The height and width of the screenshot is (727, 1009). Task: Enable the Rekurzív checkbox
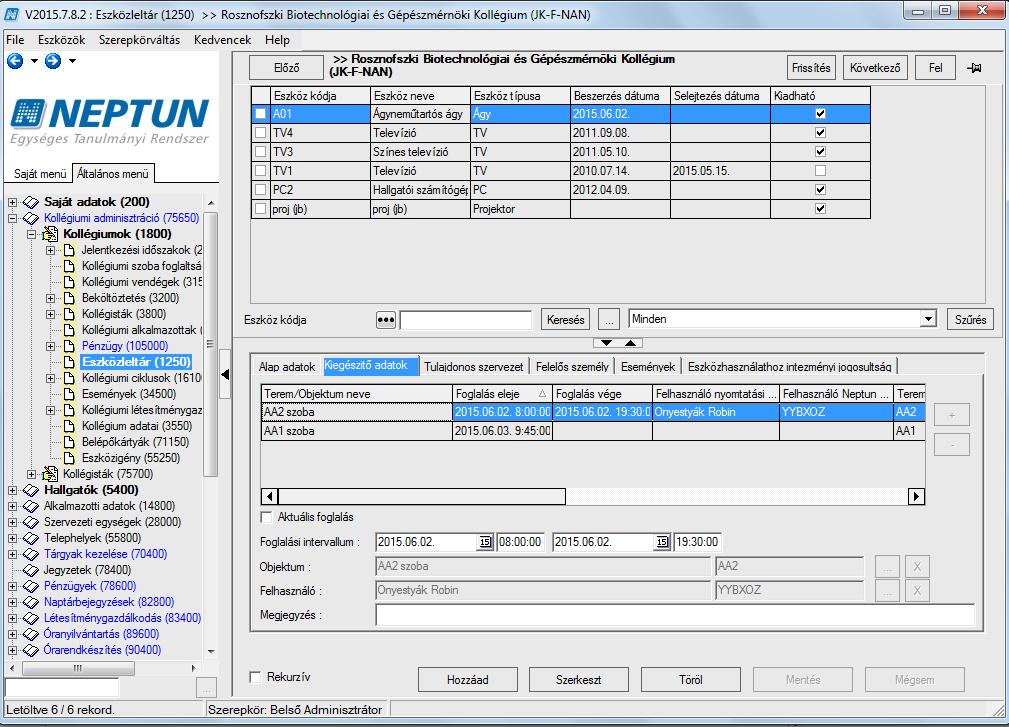pos(255,677)
